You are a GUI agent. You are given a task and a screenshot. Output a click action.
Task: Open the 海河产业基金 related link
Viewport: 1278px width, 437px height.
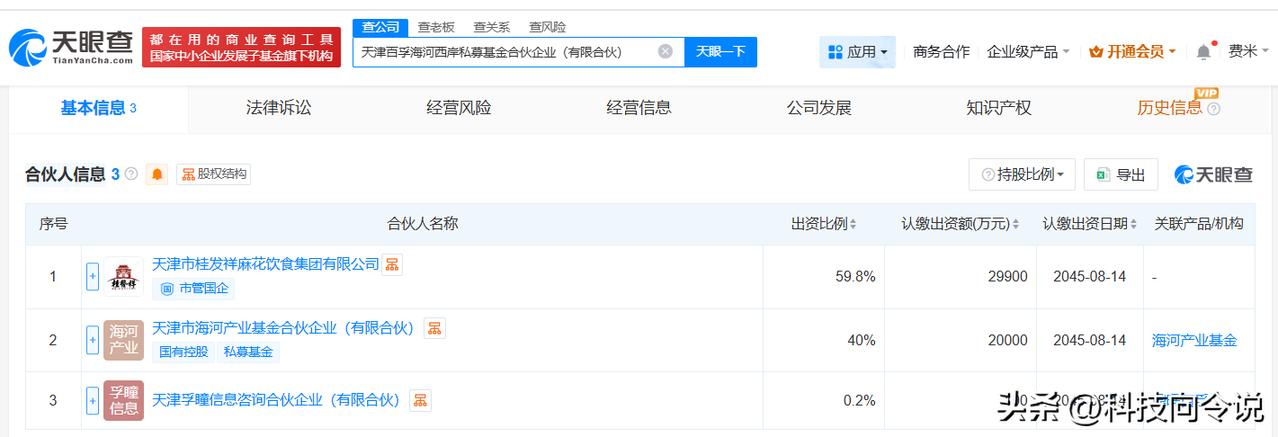click(x=1194, y=340)
